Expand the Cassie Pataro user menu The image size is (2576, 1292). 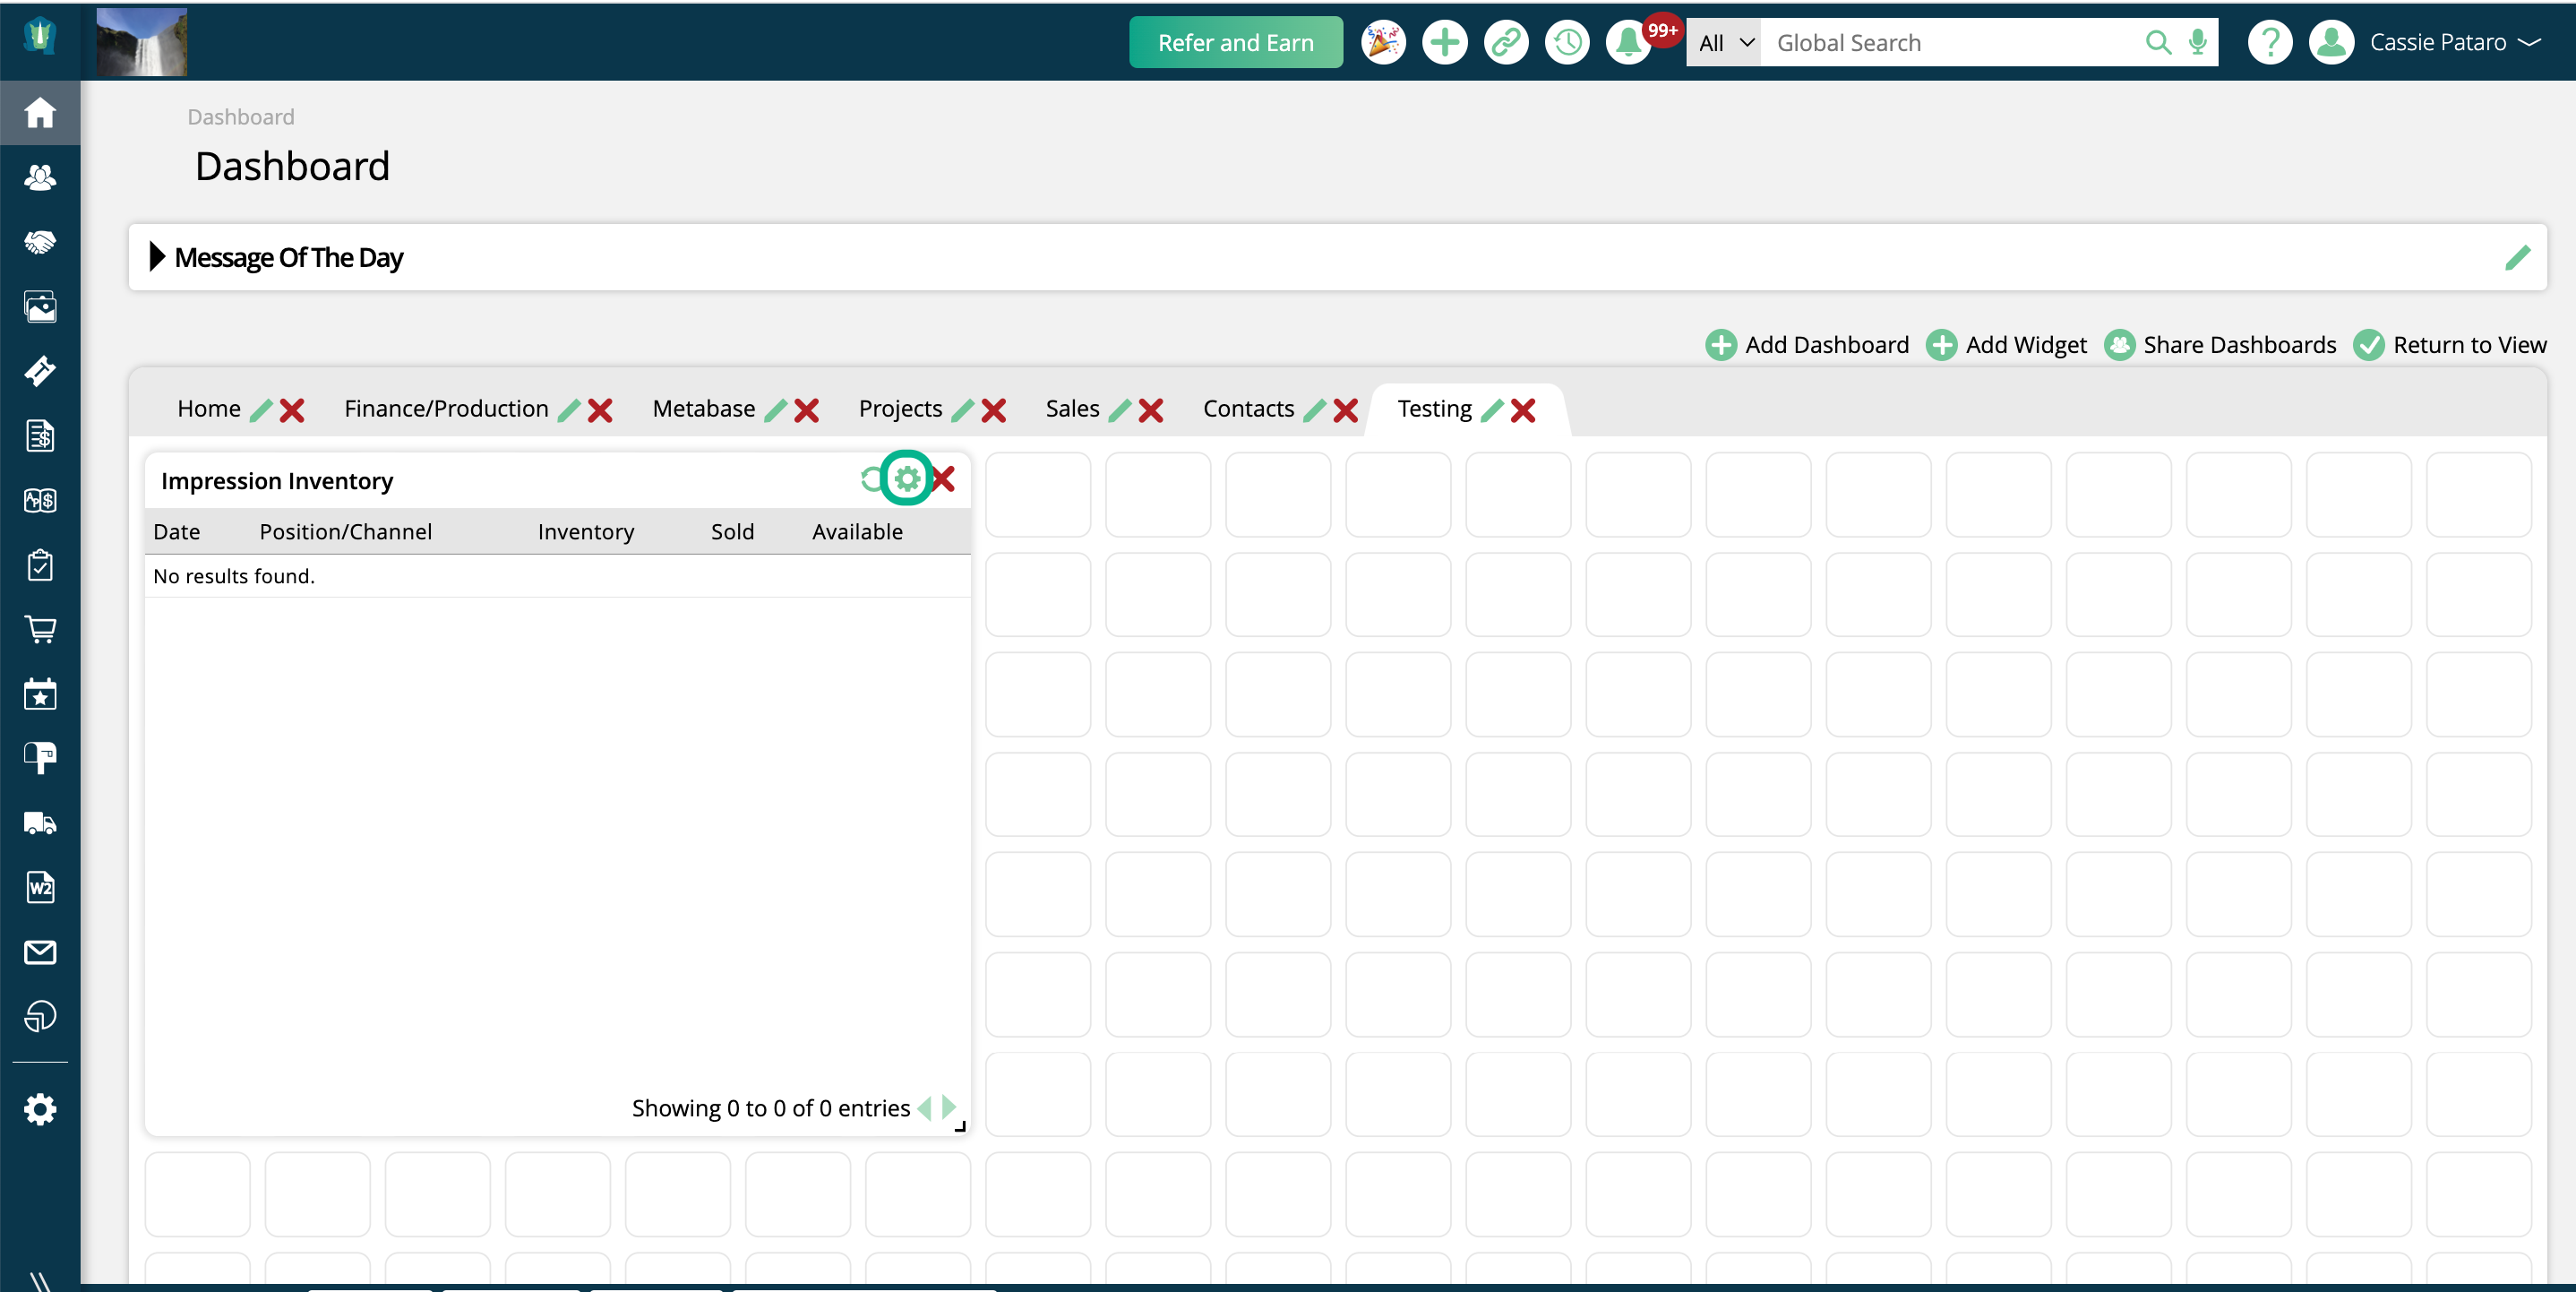2437,42
